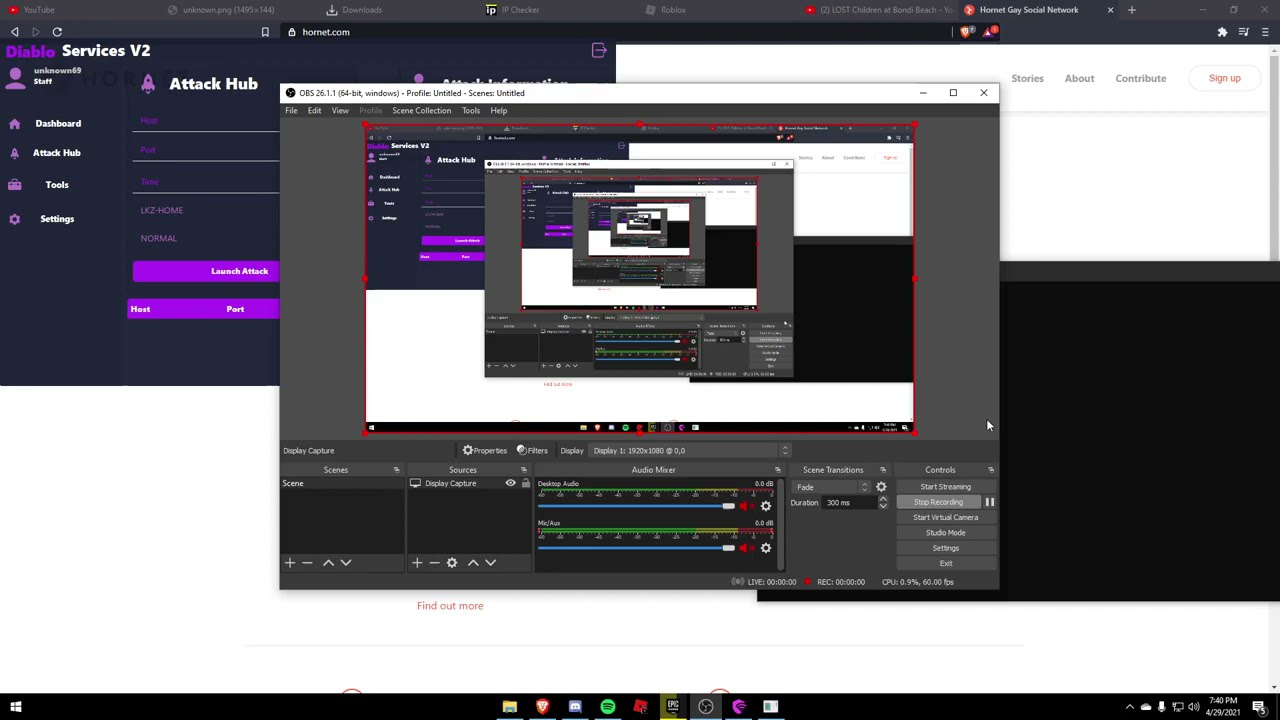Open the Brave Rewards icon in address bar
The width and height of the screenshot is (1280, 720).
pos(988,32)
